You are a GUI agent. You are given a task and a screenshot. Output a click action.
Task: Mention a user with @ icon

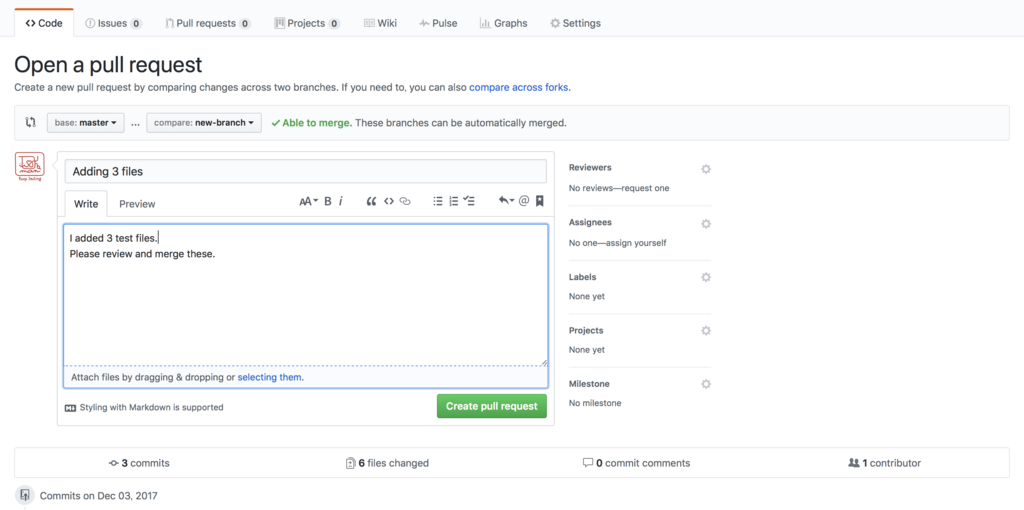tap(524, 201)
